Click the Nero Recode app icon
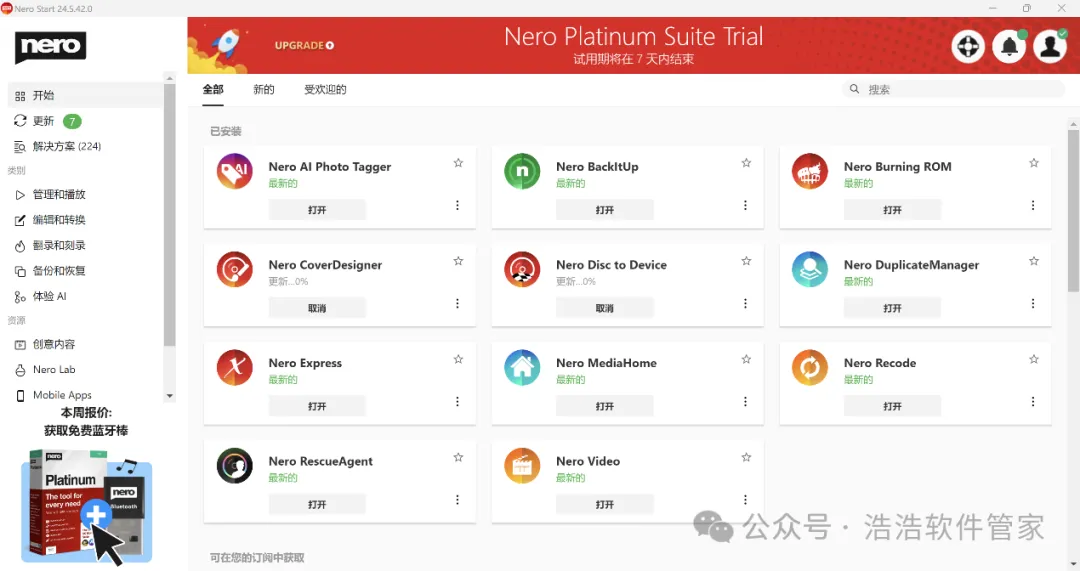The width and height of the screenshot is (1080, 571). [810, 368]
